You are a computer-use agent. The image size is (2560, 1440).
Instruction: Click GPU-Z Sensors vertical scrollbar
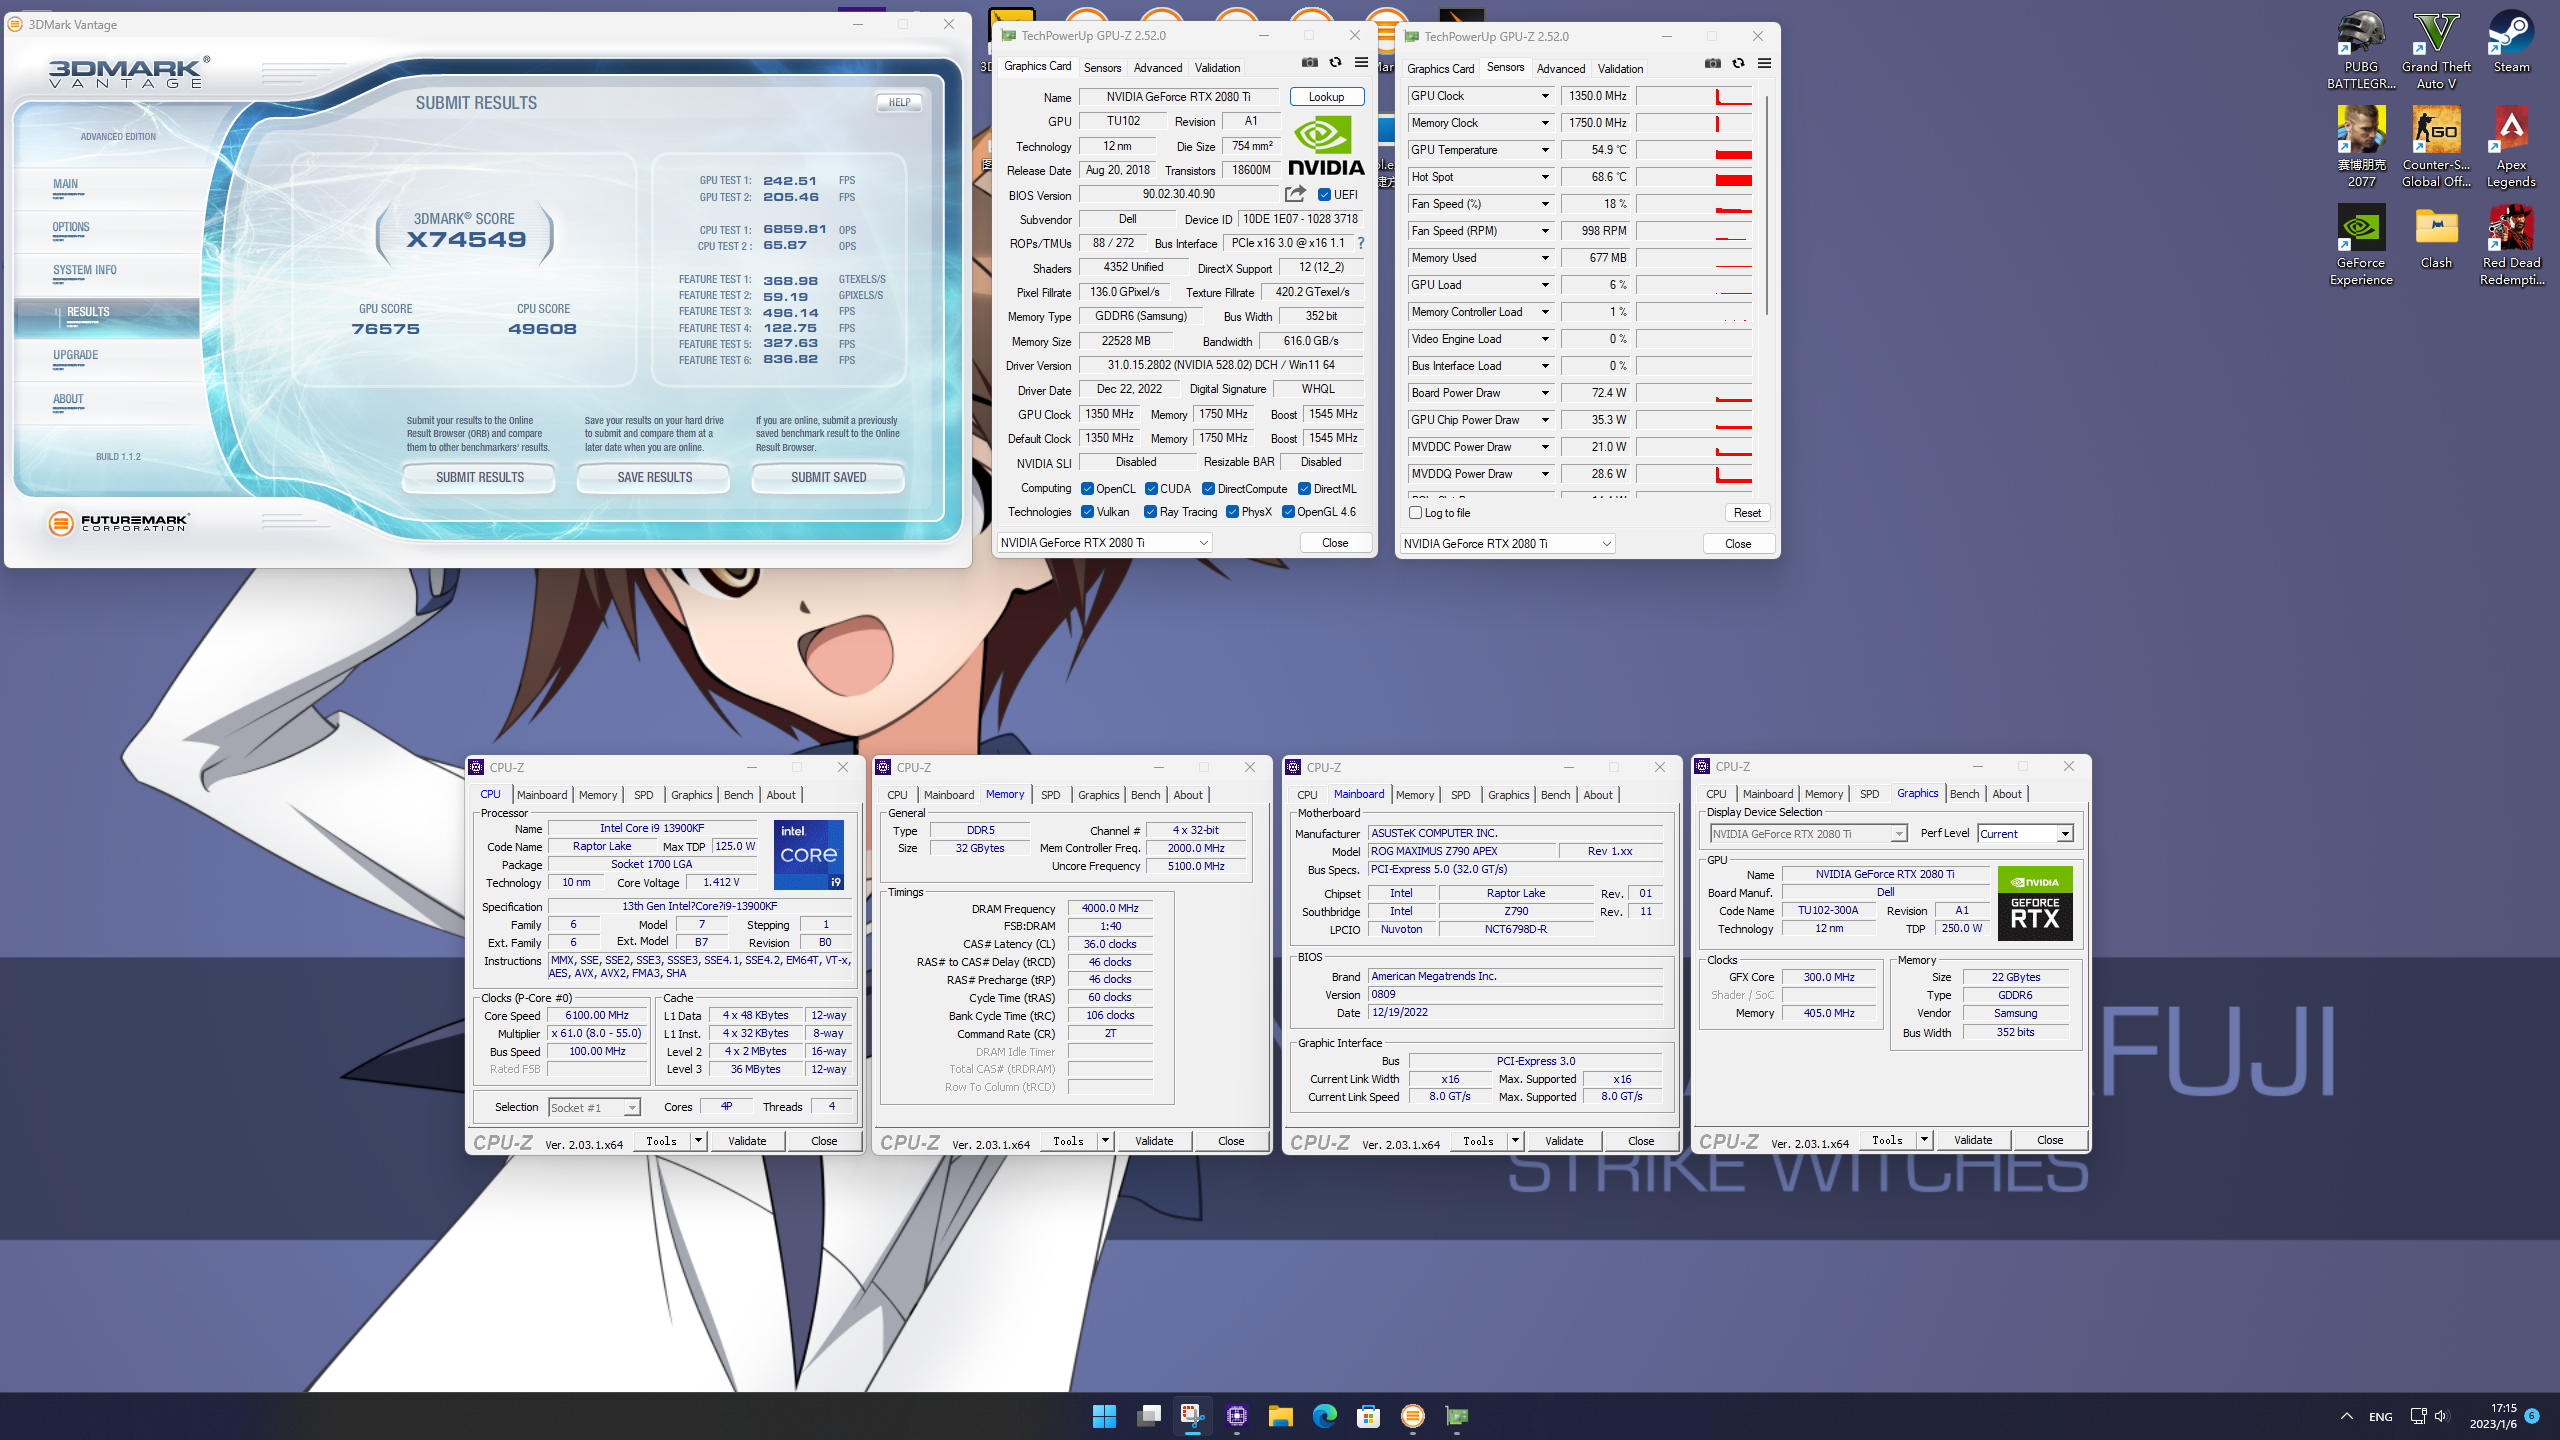pyautogui.click(x=1766, y=205)
